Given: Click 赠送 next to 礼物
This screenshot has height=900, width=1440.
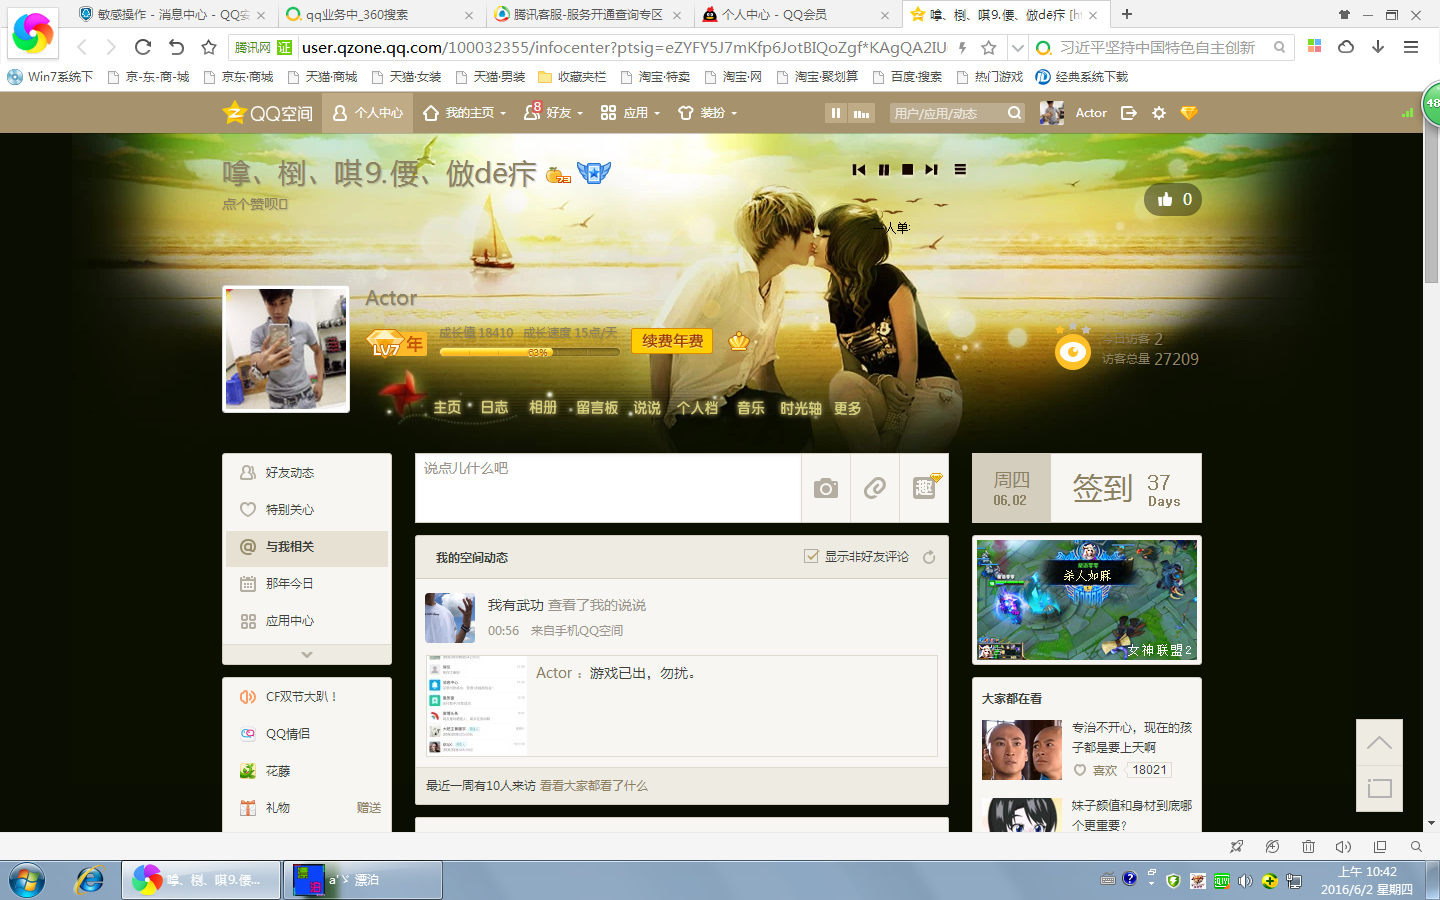Looking at the screenshot, I should click(x=369, y=808).
